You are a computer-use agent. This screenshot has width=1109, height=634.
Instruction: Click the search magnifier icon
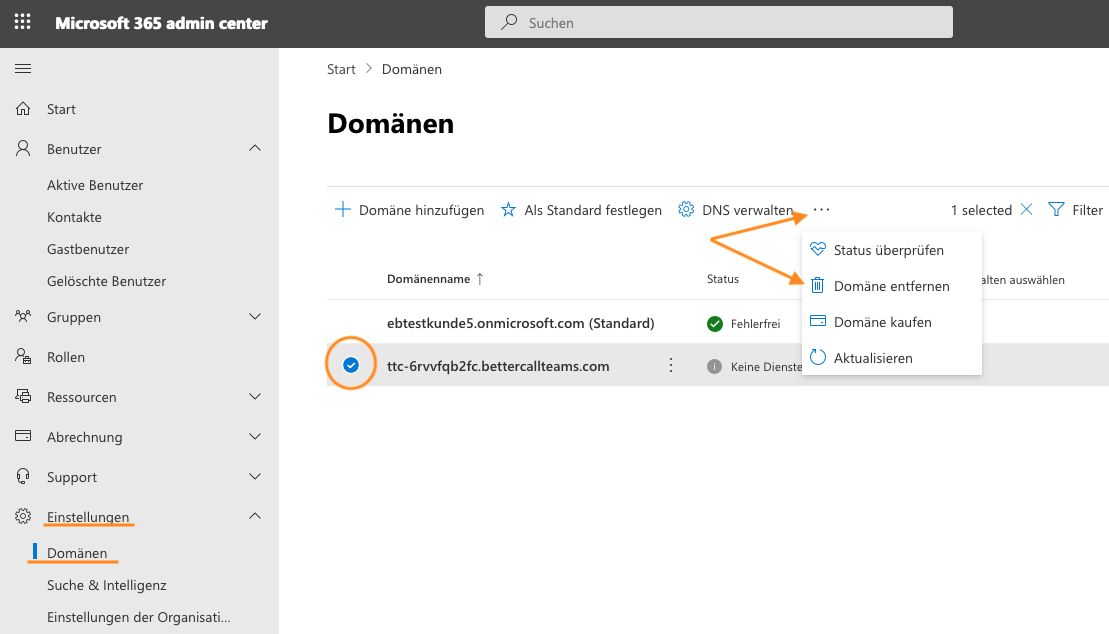[509, 23]
